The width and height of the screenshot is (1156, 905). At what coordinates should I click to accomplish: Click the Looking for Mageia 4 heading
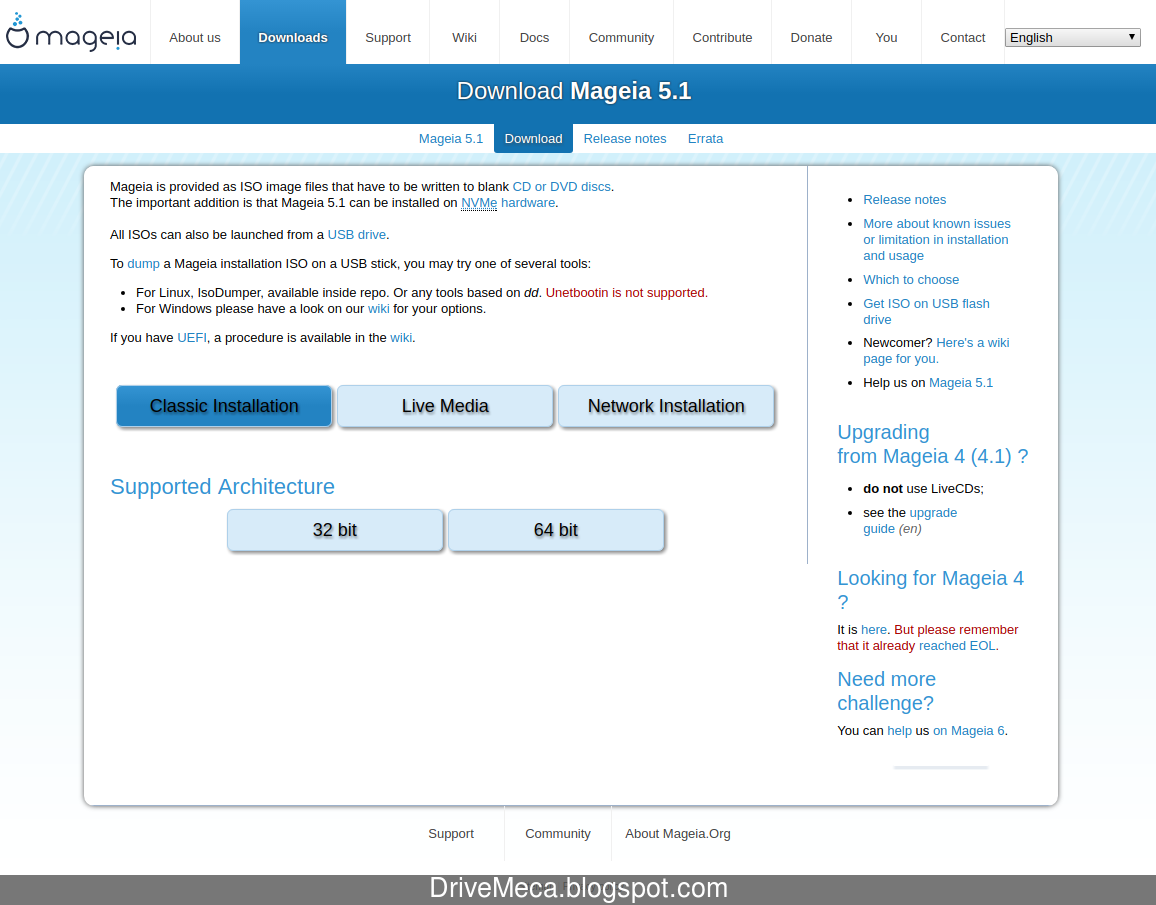pos(930,590)
